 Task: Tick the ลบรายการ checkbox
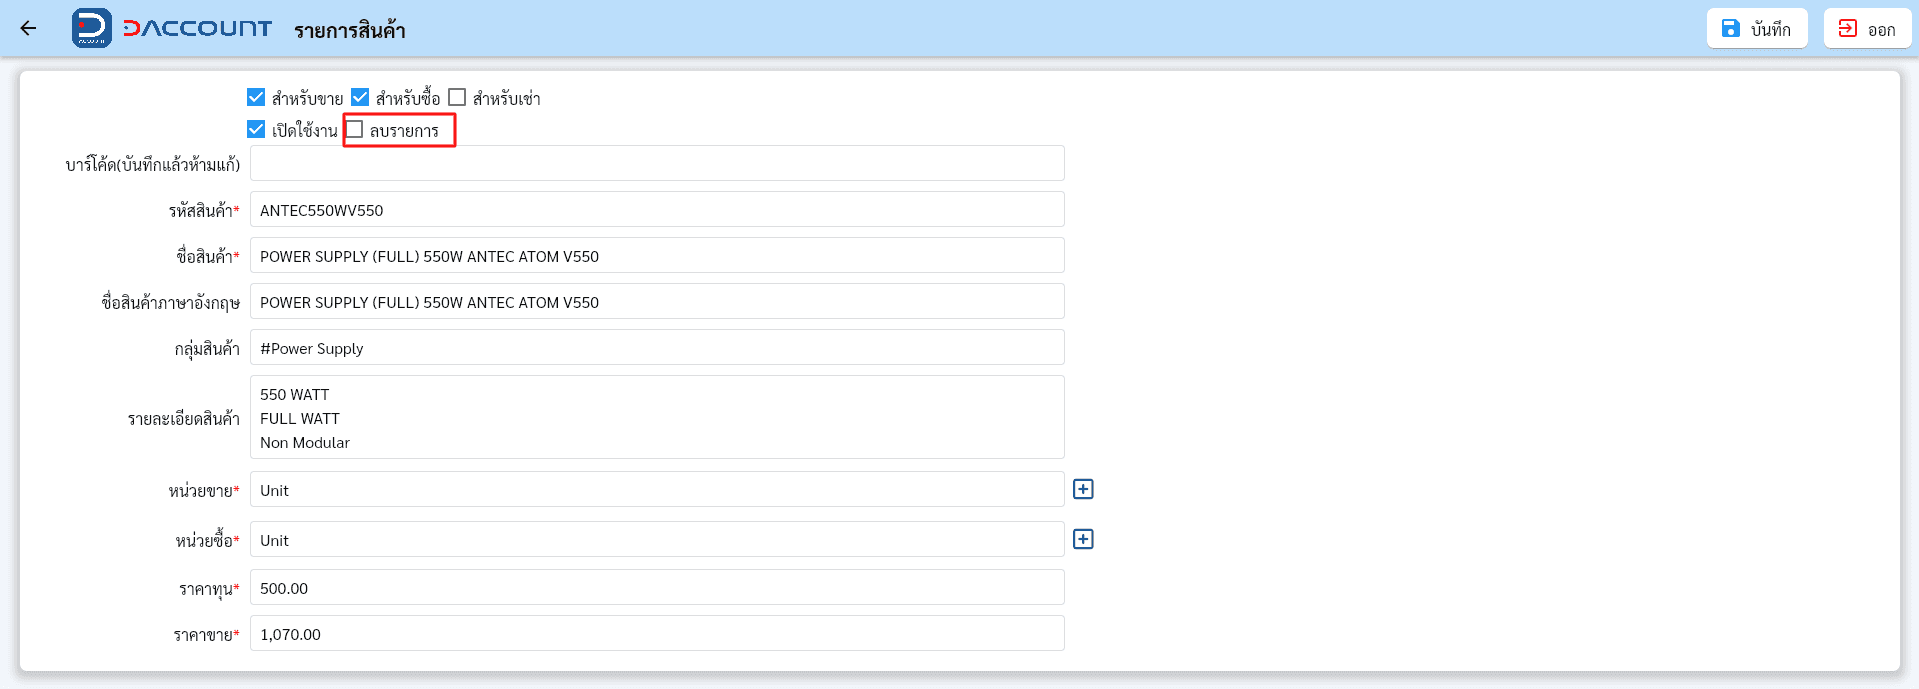coord(354,129)
